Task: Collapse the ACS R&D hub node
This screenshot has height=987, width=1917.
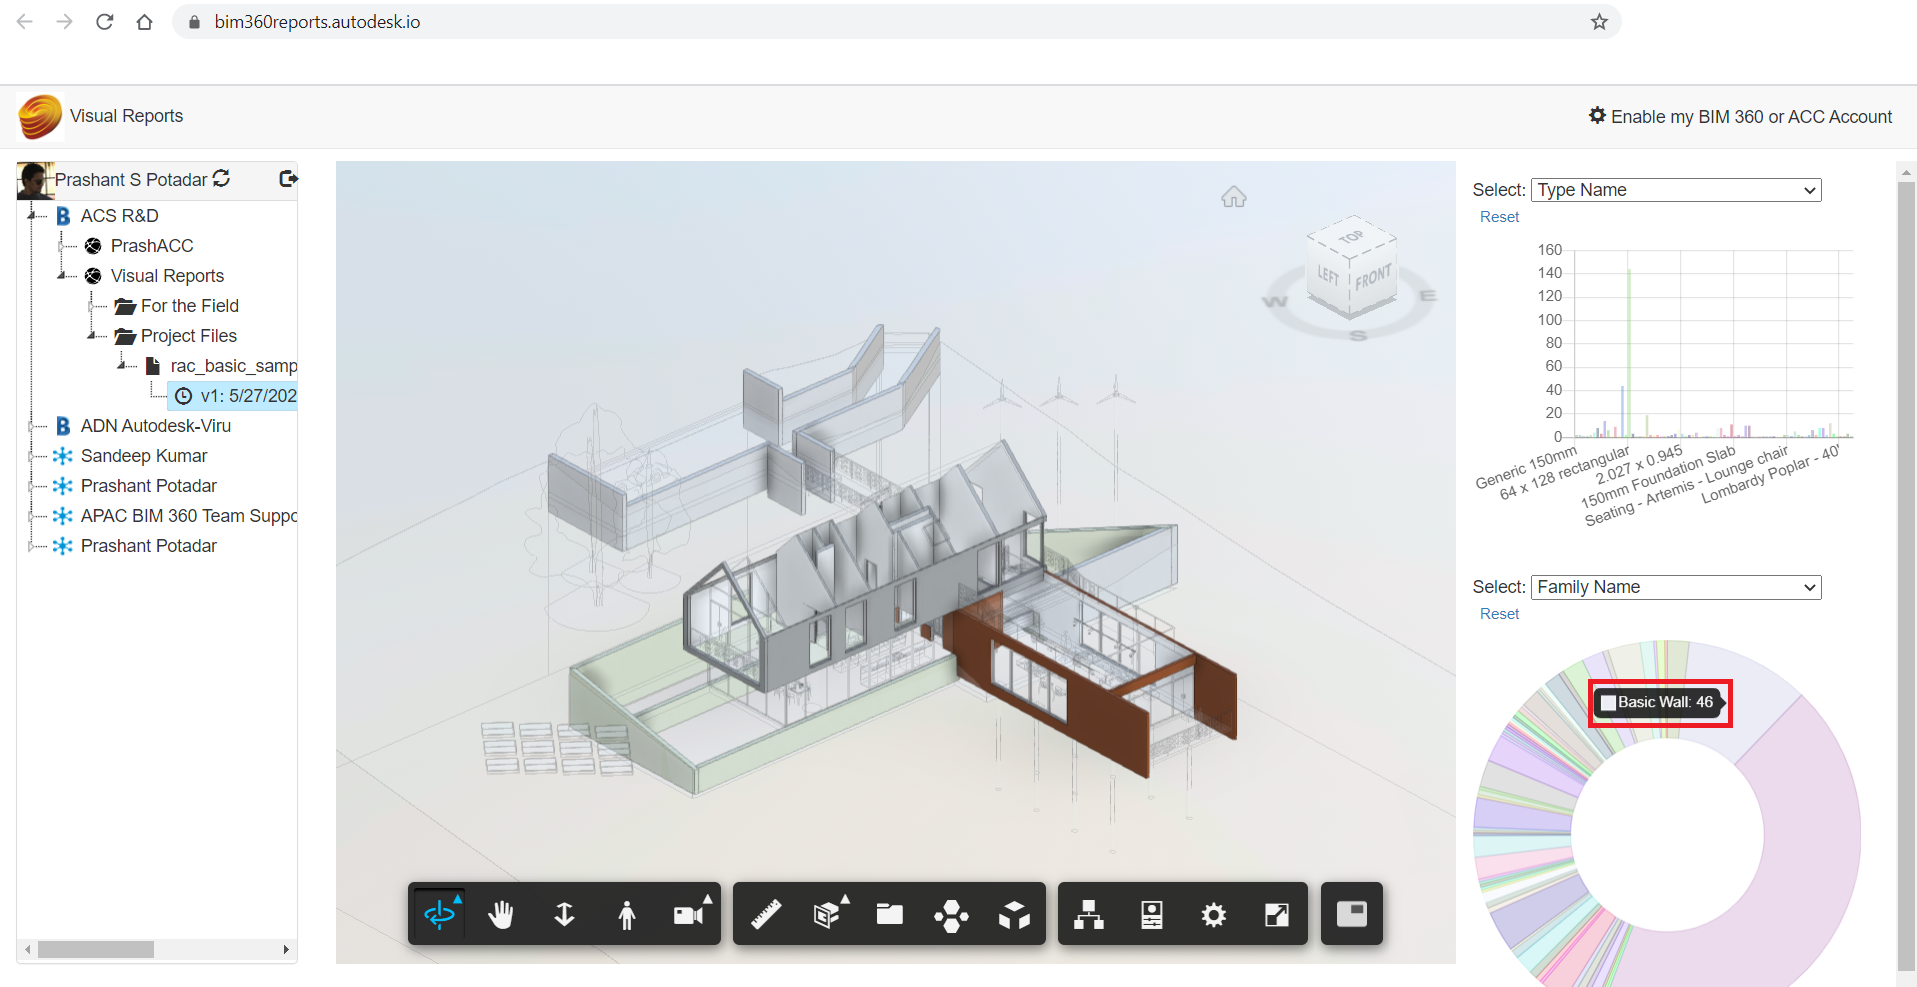Action: (x=32, y=216)
